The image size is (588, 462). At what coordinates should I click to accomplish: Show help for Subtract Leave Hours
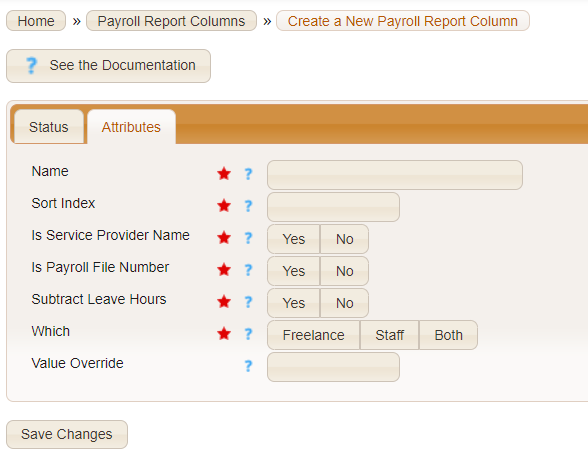pyautogui.click(x=248, y=302)
